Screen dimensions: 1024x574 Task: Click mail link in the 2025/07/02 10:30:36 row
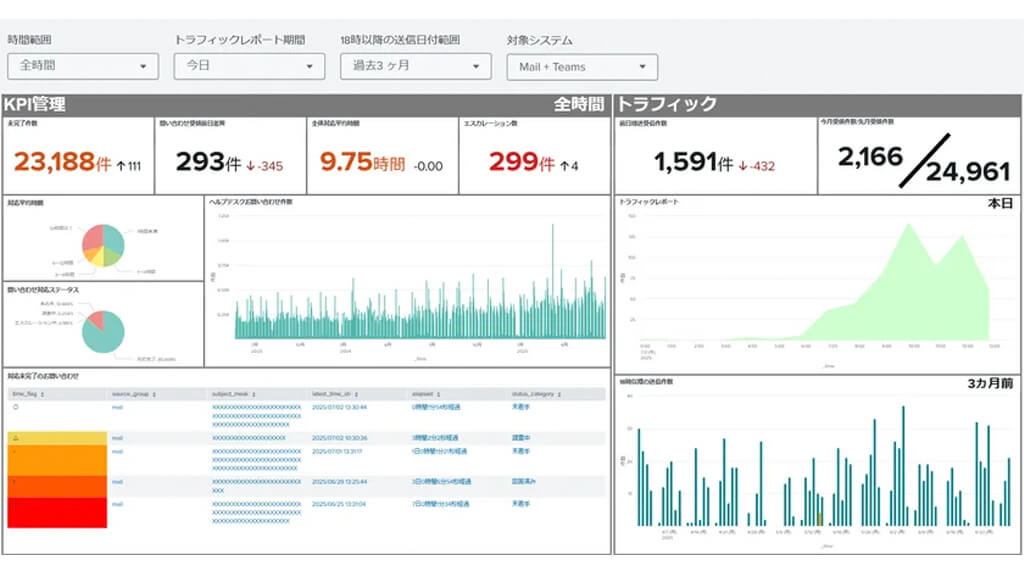(x=117, y=438)
